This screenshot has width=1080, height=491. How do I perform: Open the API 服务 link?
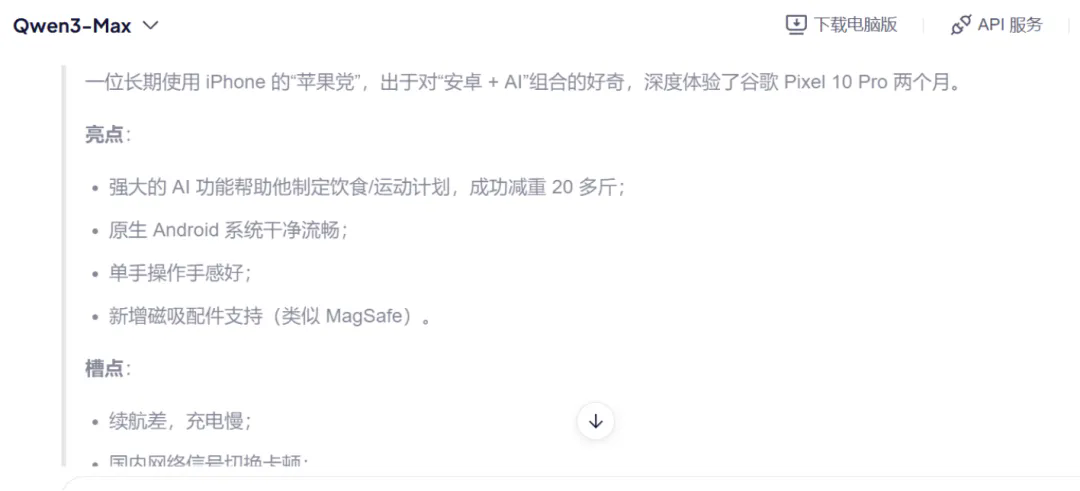click(x=997, y=25)
